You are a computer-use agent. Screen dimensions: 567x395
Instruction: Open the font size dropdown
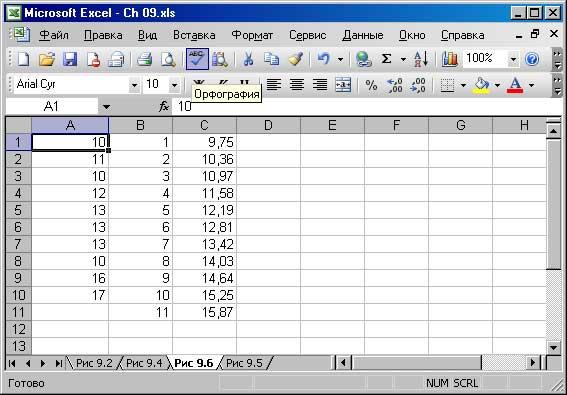pyautogui.click(x=174, y=85)
